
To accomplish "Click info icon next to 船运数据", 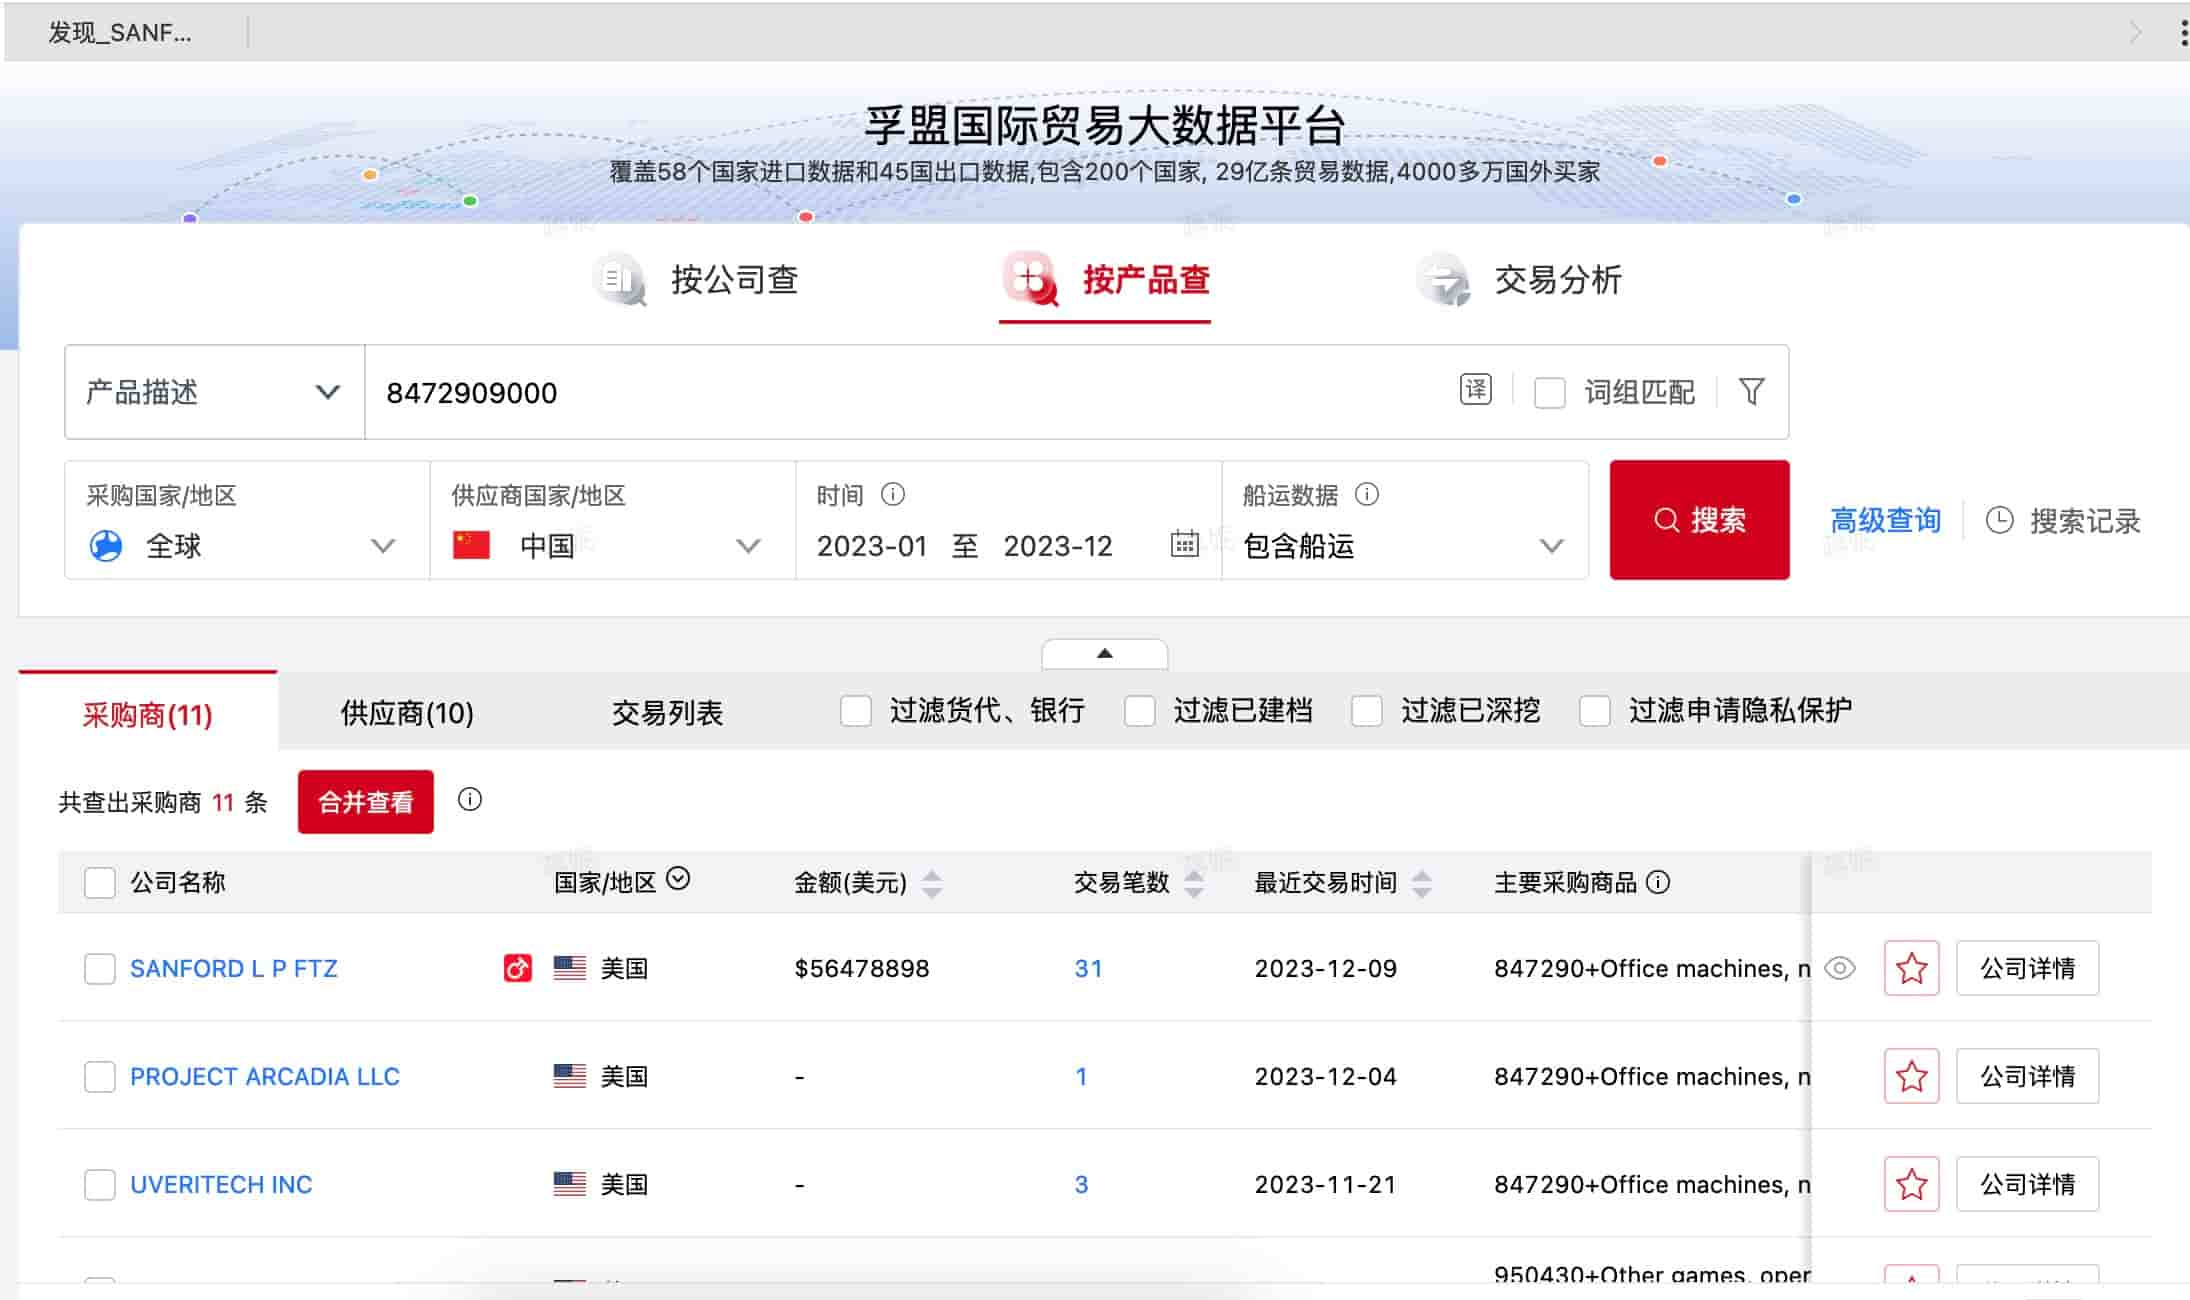I will point(1366,494).
